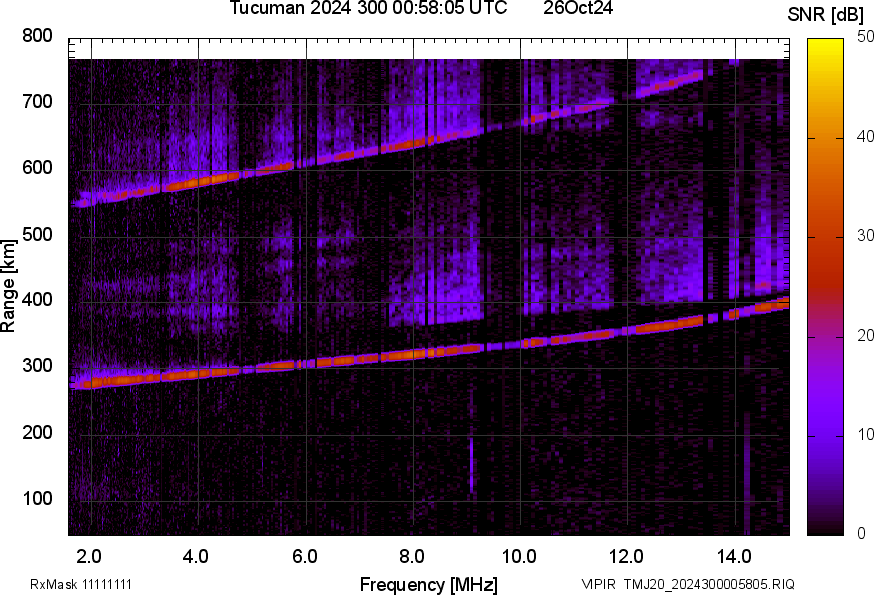Screen dimensions: 874x595
Task: Click the 2.0 MHz frequency tick label
Action: [90, 555]
